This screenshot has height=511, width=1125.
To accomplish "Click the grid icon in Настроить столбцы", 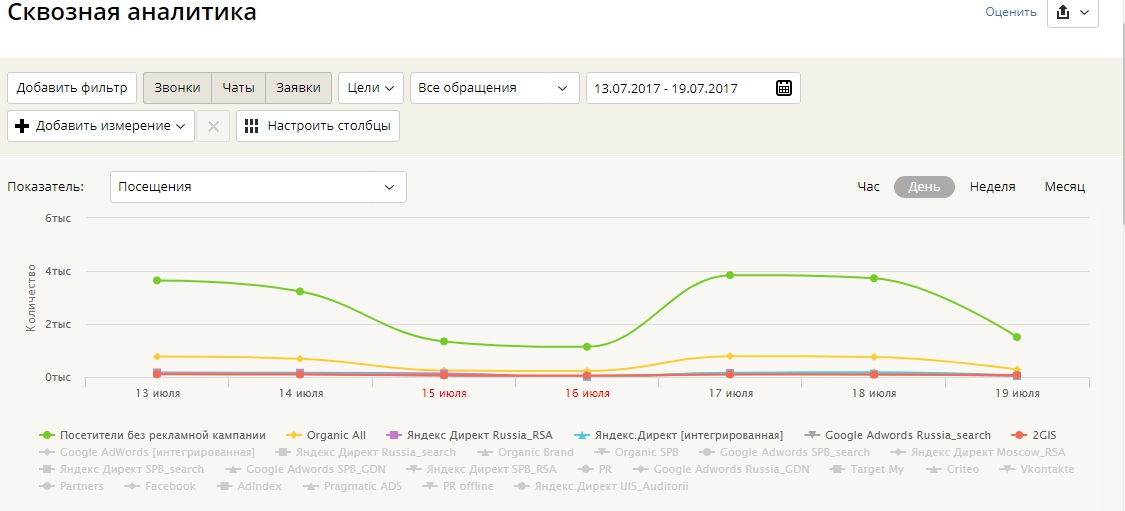I will click(251, 126).
